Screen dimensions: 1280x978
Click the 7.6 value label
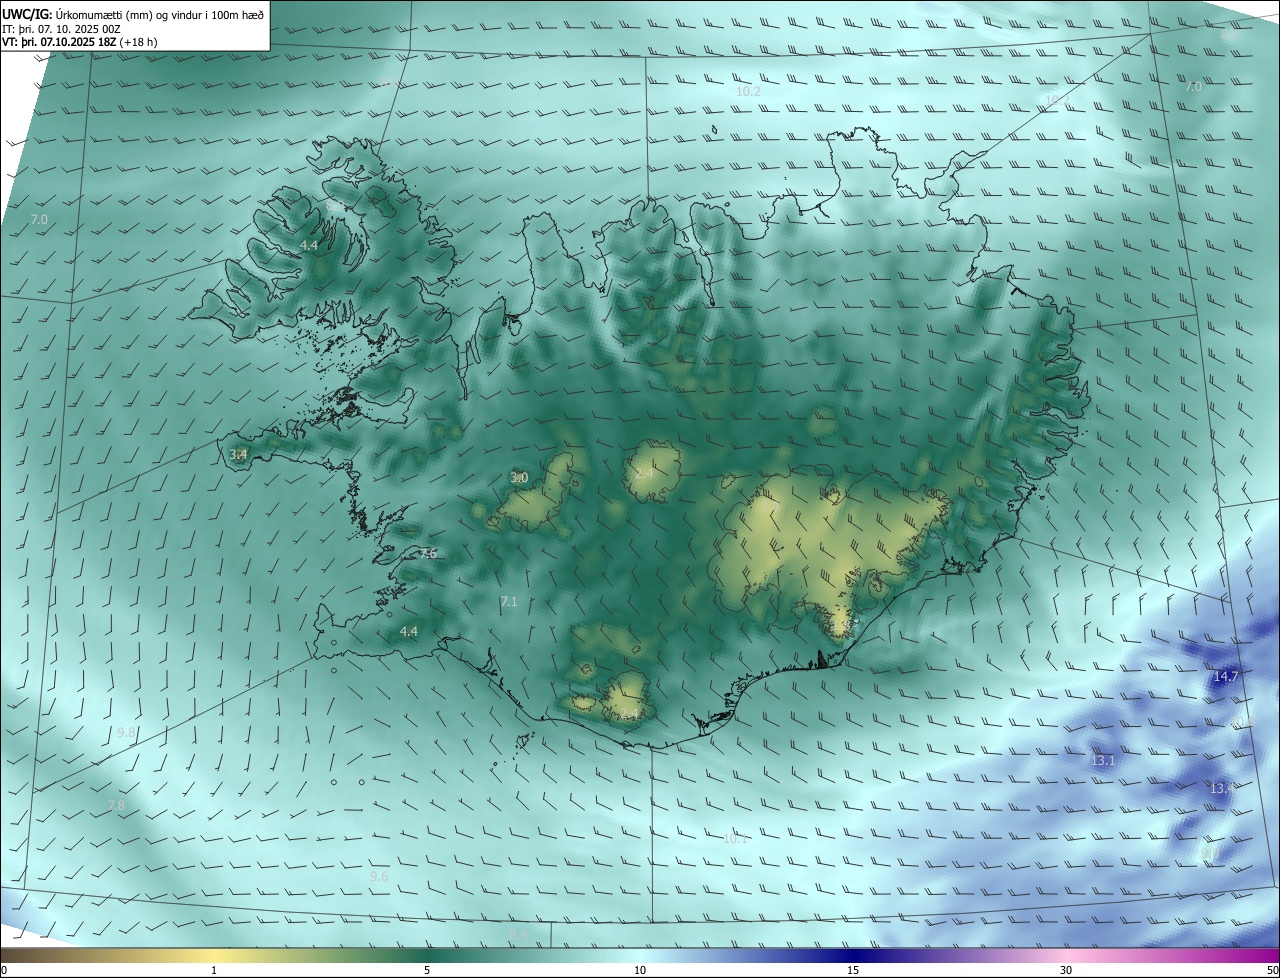(x=428, y=554)
